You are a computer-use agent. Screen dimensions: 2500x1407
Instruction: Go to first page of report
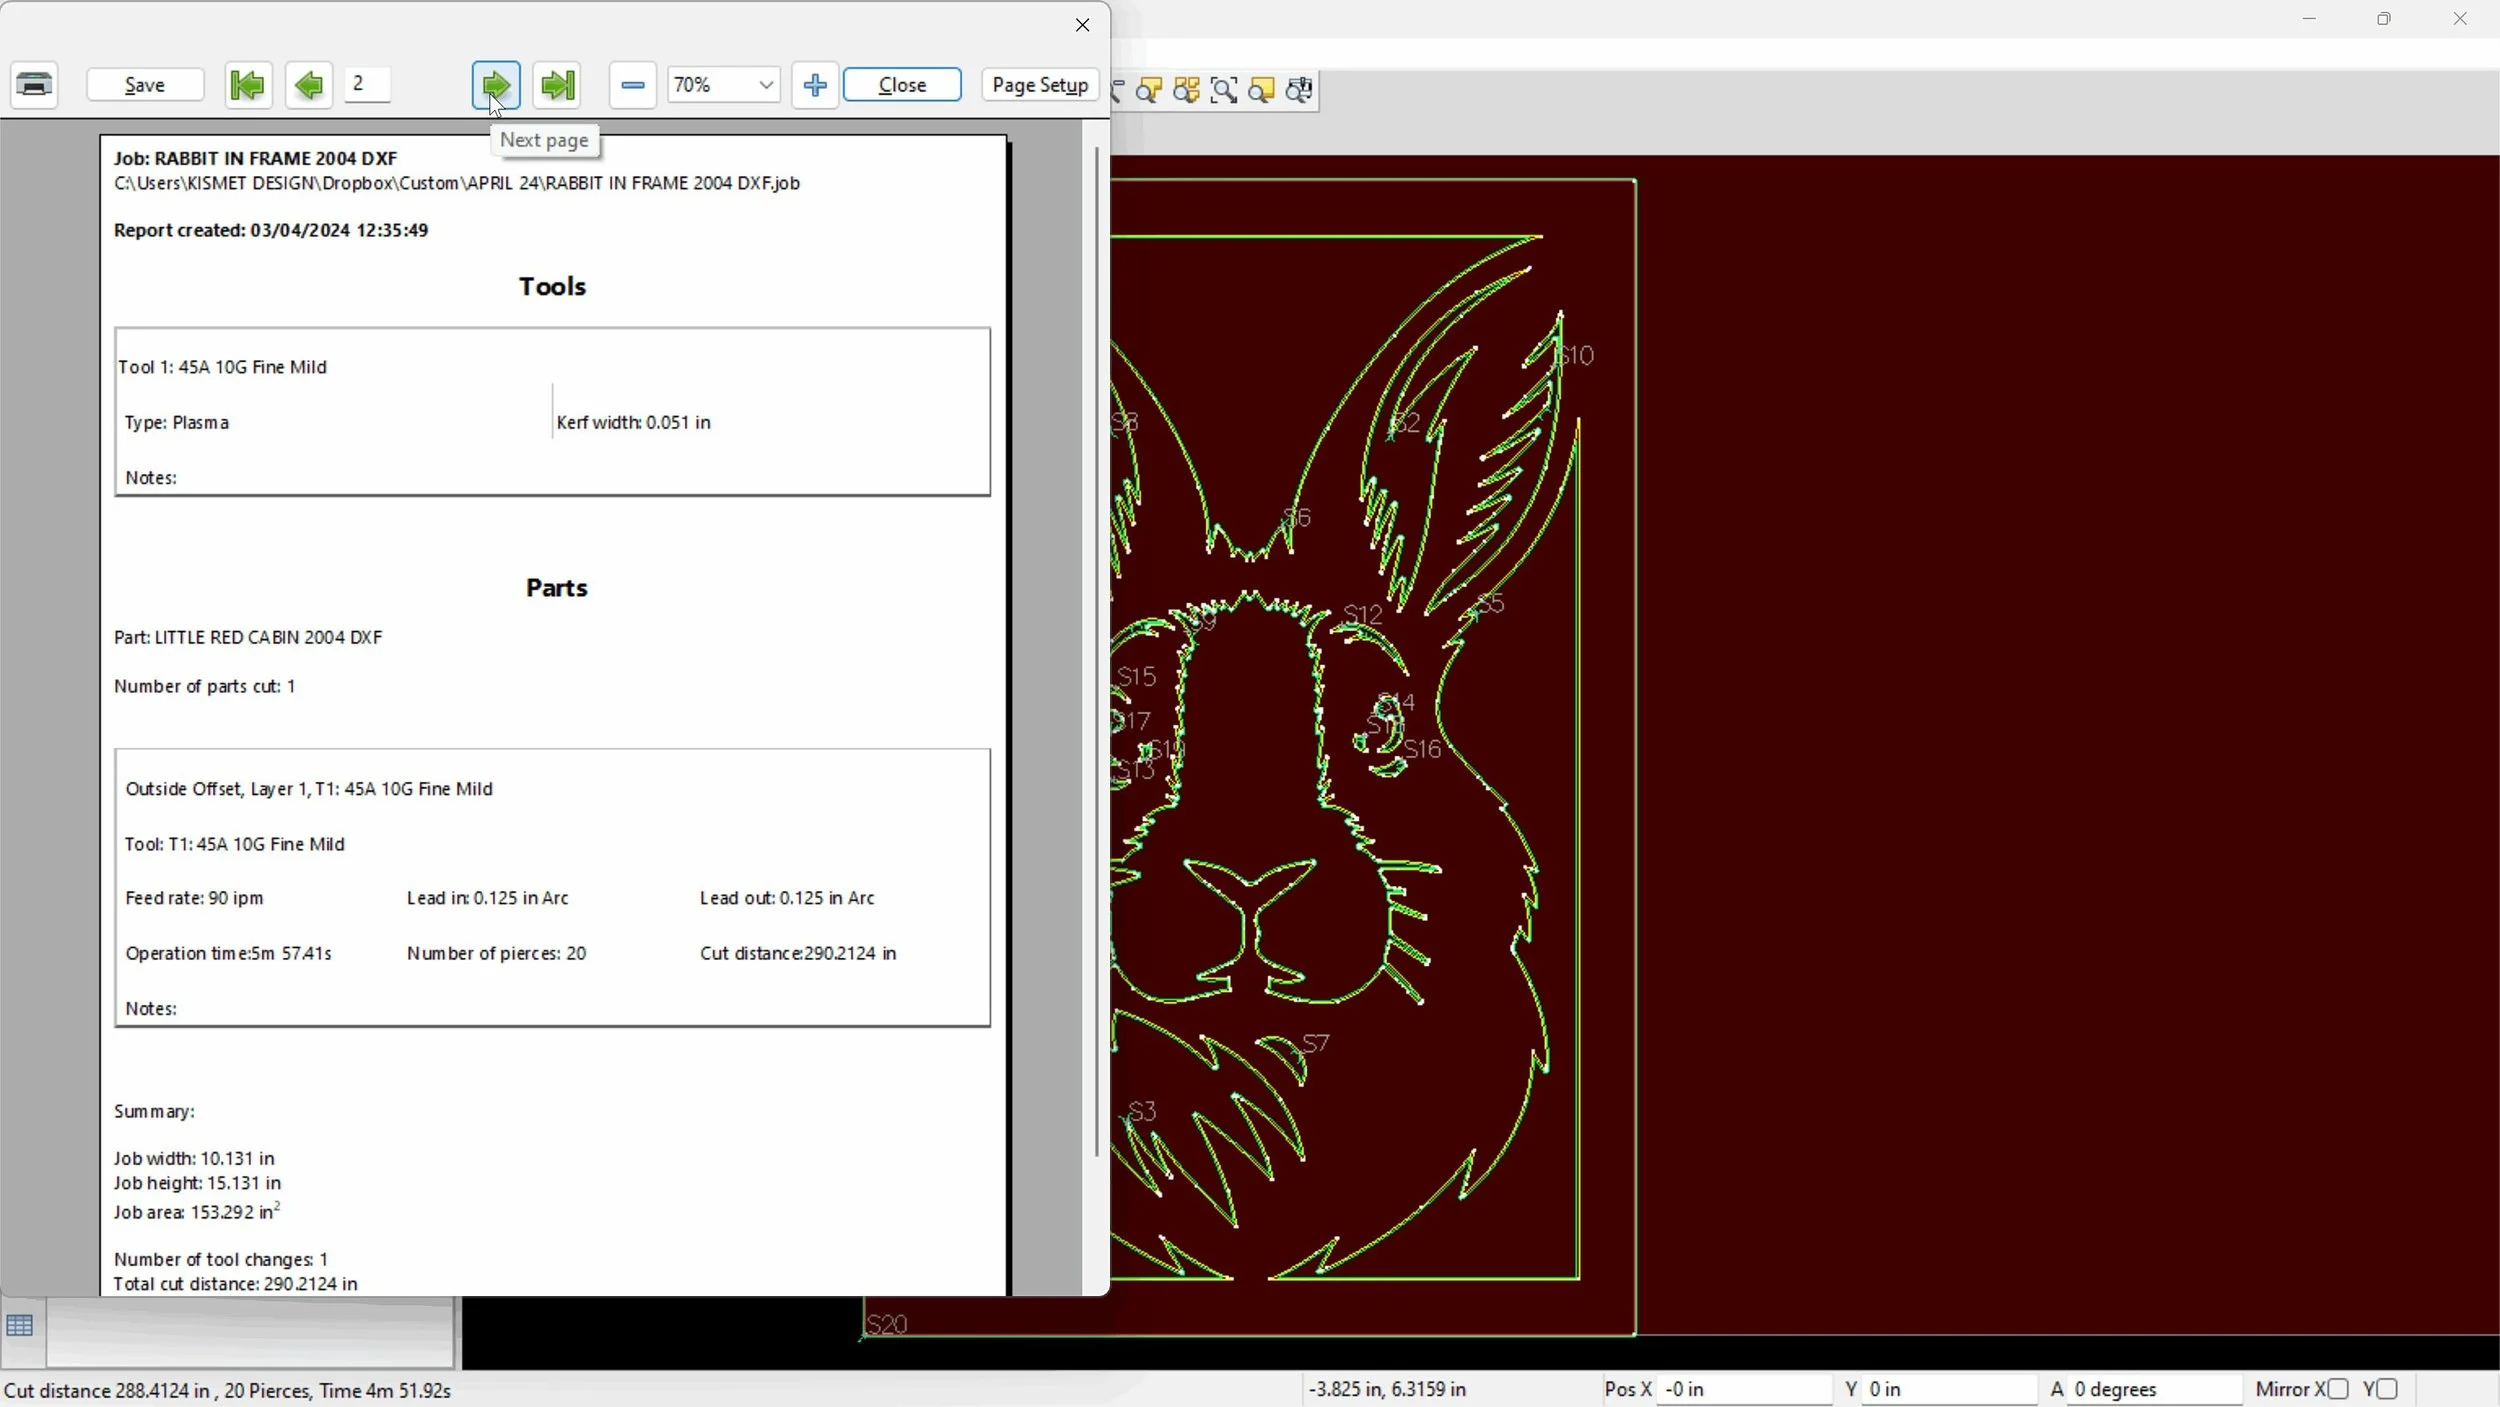click(x=247, y=85)
